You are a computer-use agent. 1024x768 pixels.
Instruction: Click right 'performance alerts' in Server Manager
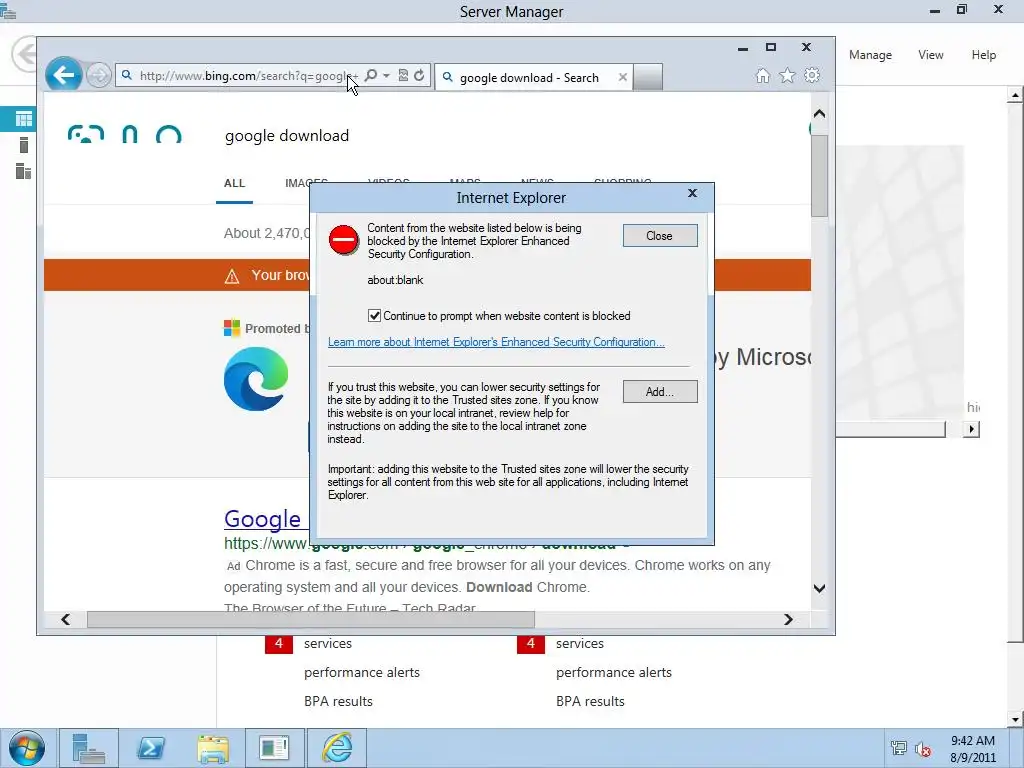[x=614, y=673]
